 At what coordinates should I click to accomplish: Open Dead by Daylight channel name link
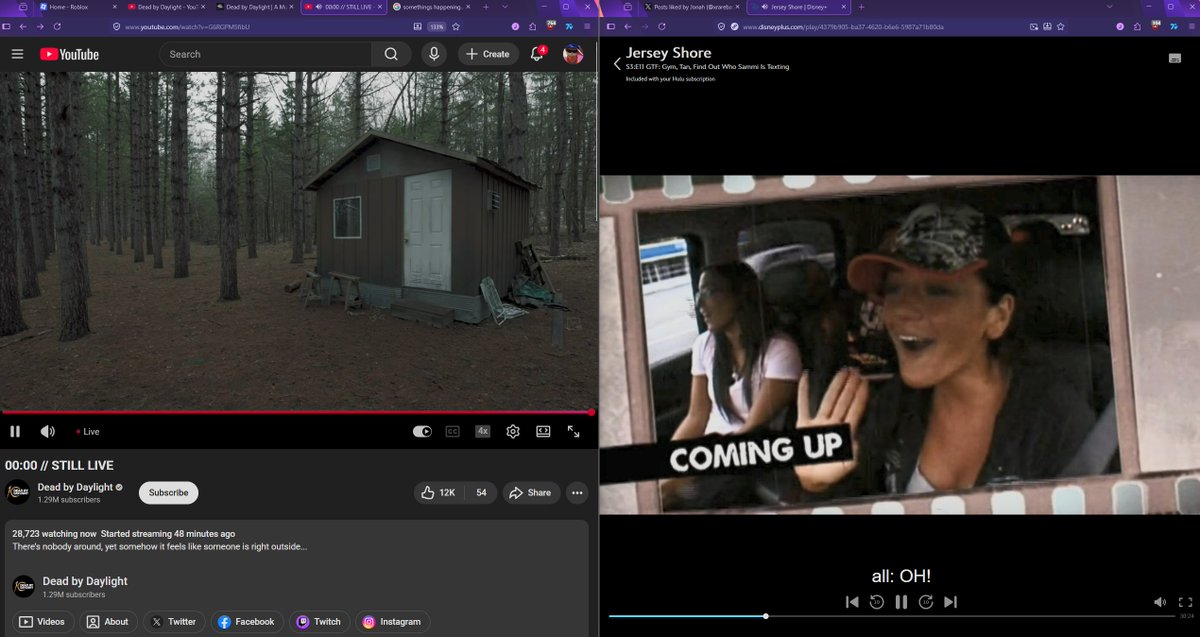coord(75,487)
